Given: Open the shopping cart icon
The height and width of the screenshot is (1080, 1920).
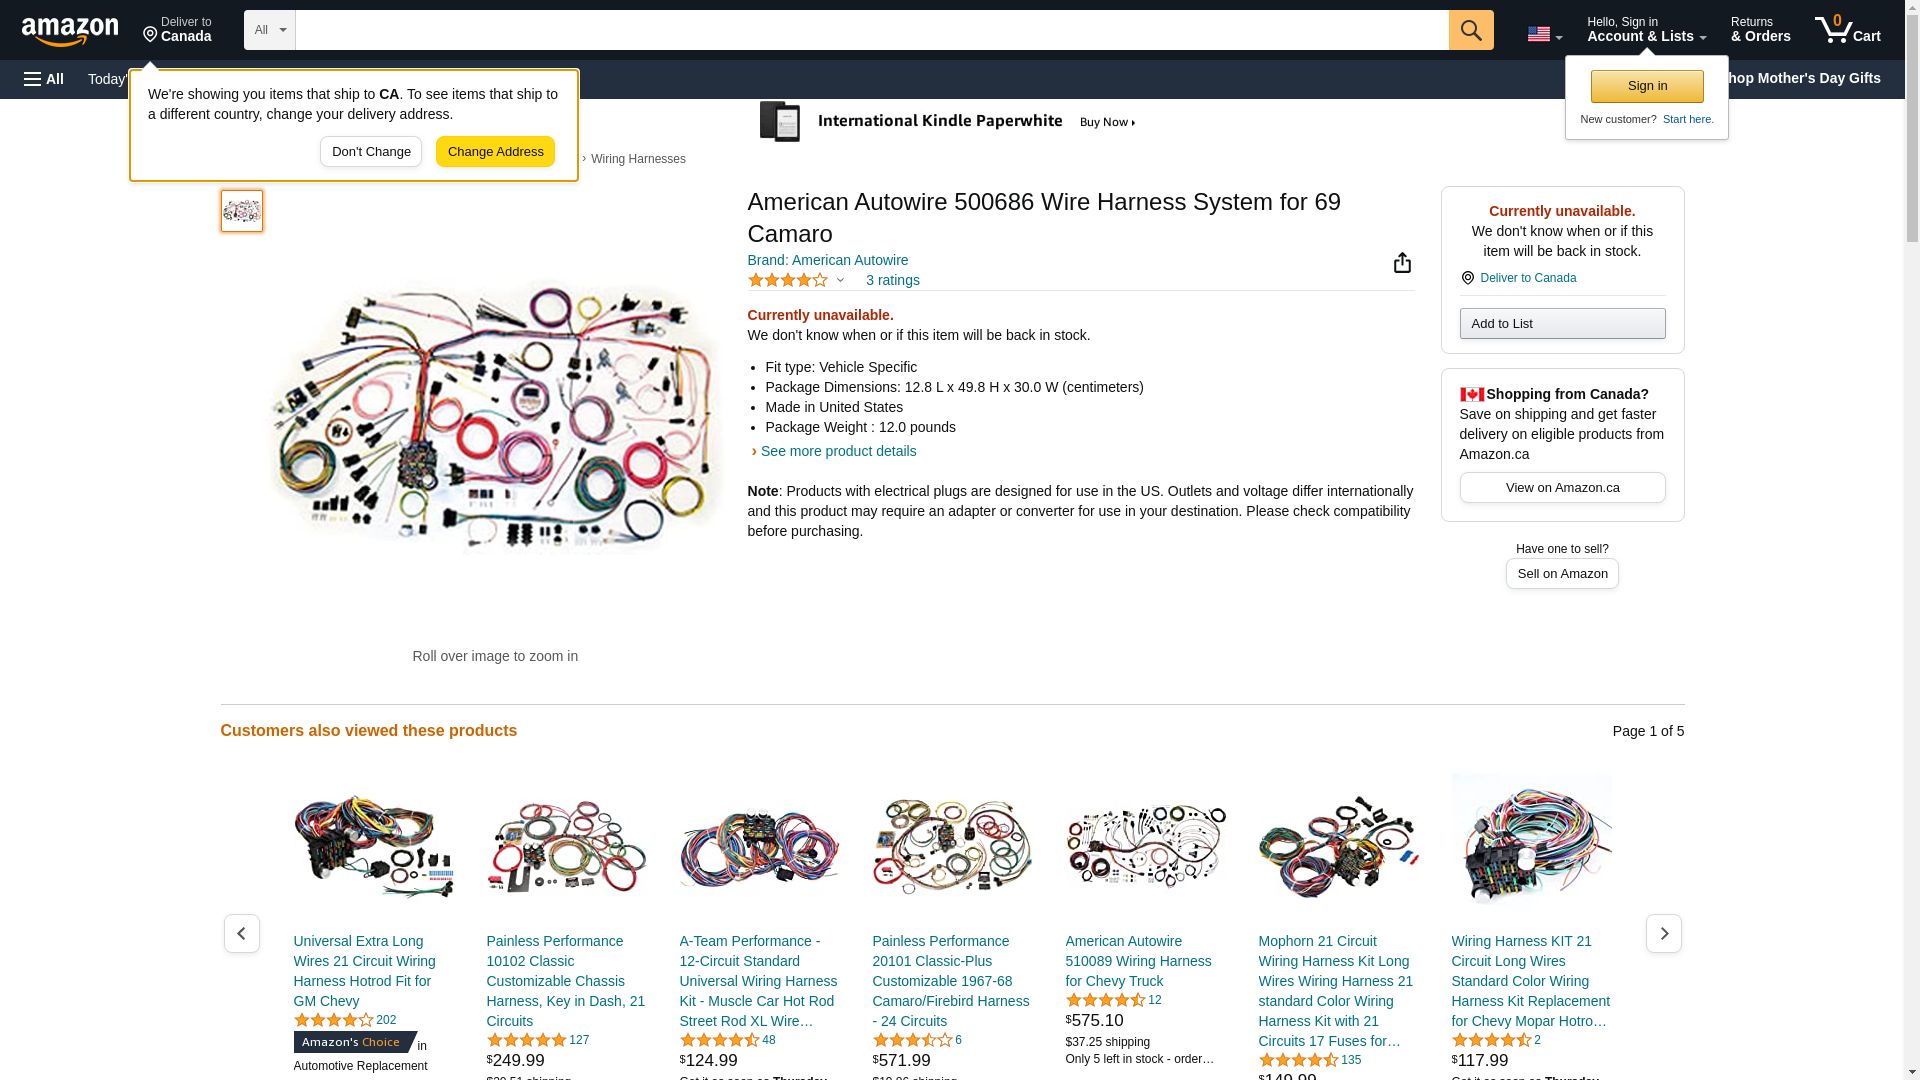Looking at the screenshot, I should (x=1848, y=30).
